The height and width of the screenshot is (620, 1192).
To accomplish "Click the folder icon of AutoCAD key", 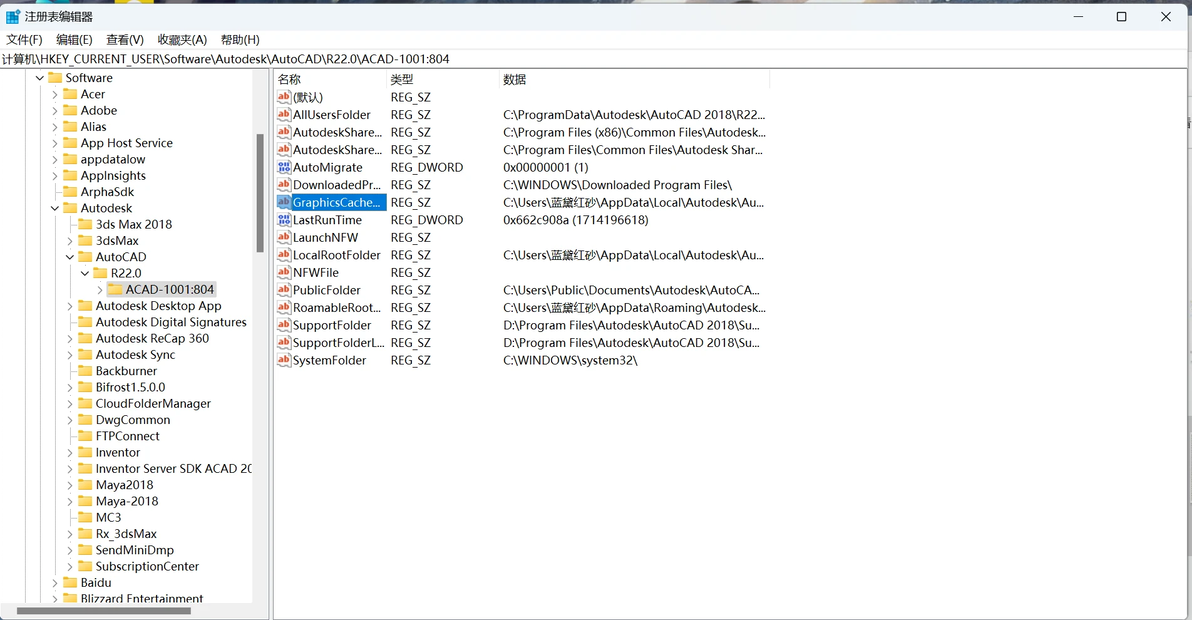I will pyautogui.click(x=85, y=257).
